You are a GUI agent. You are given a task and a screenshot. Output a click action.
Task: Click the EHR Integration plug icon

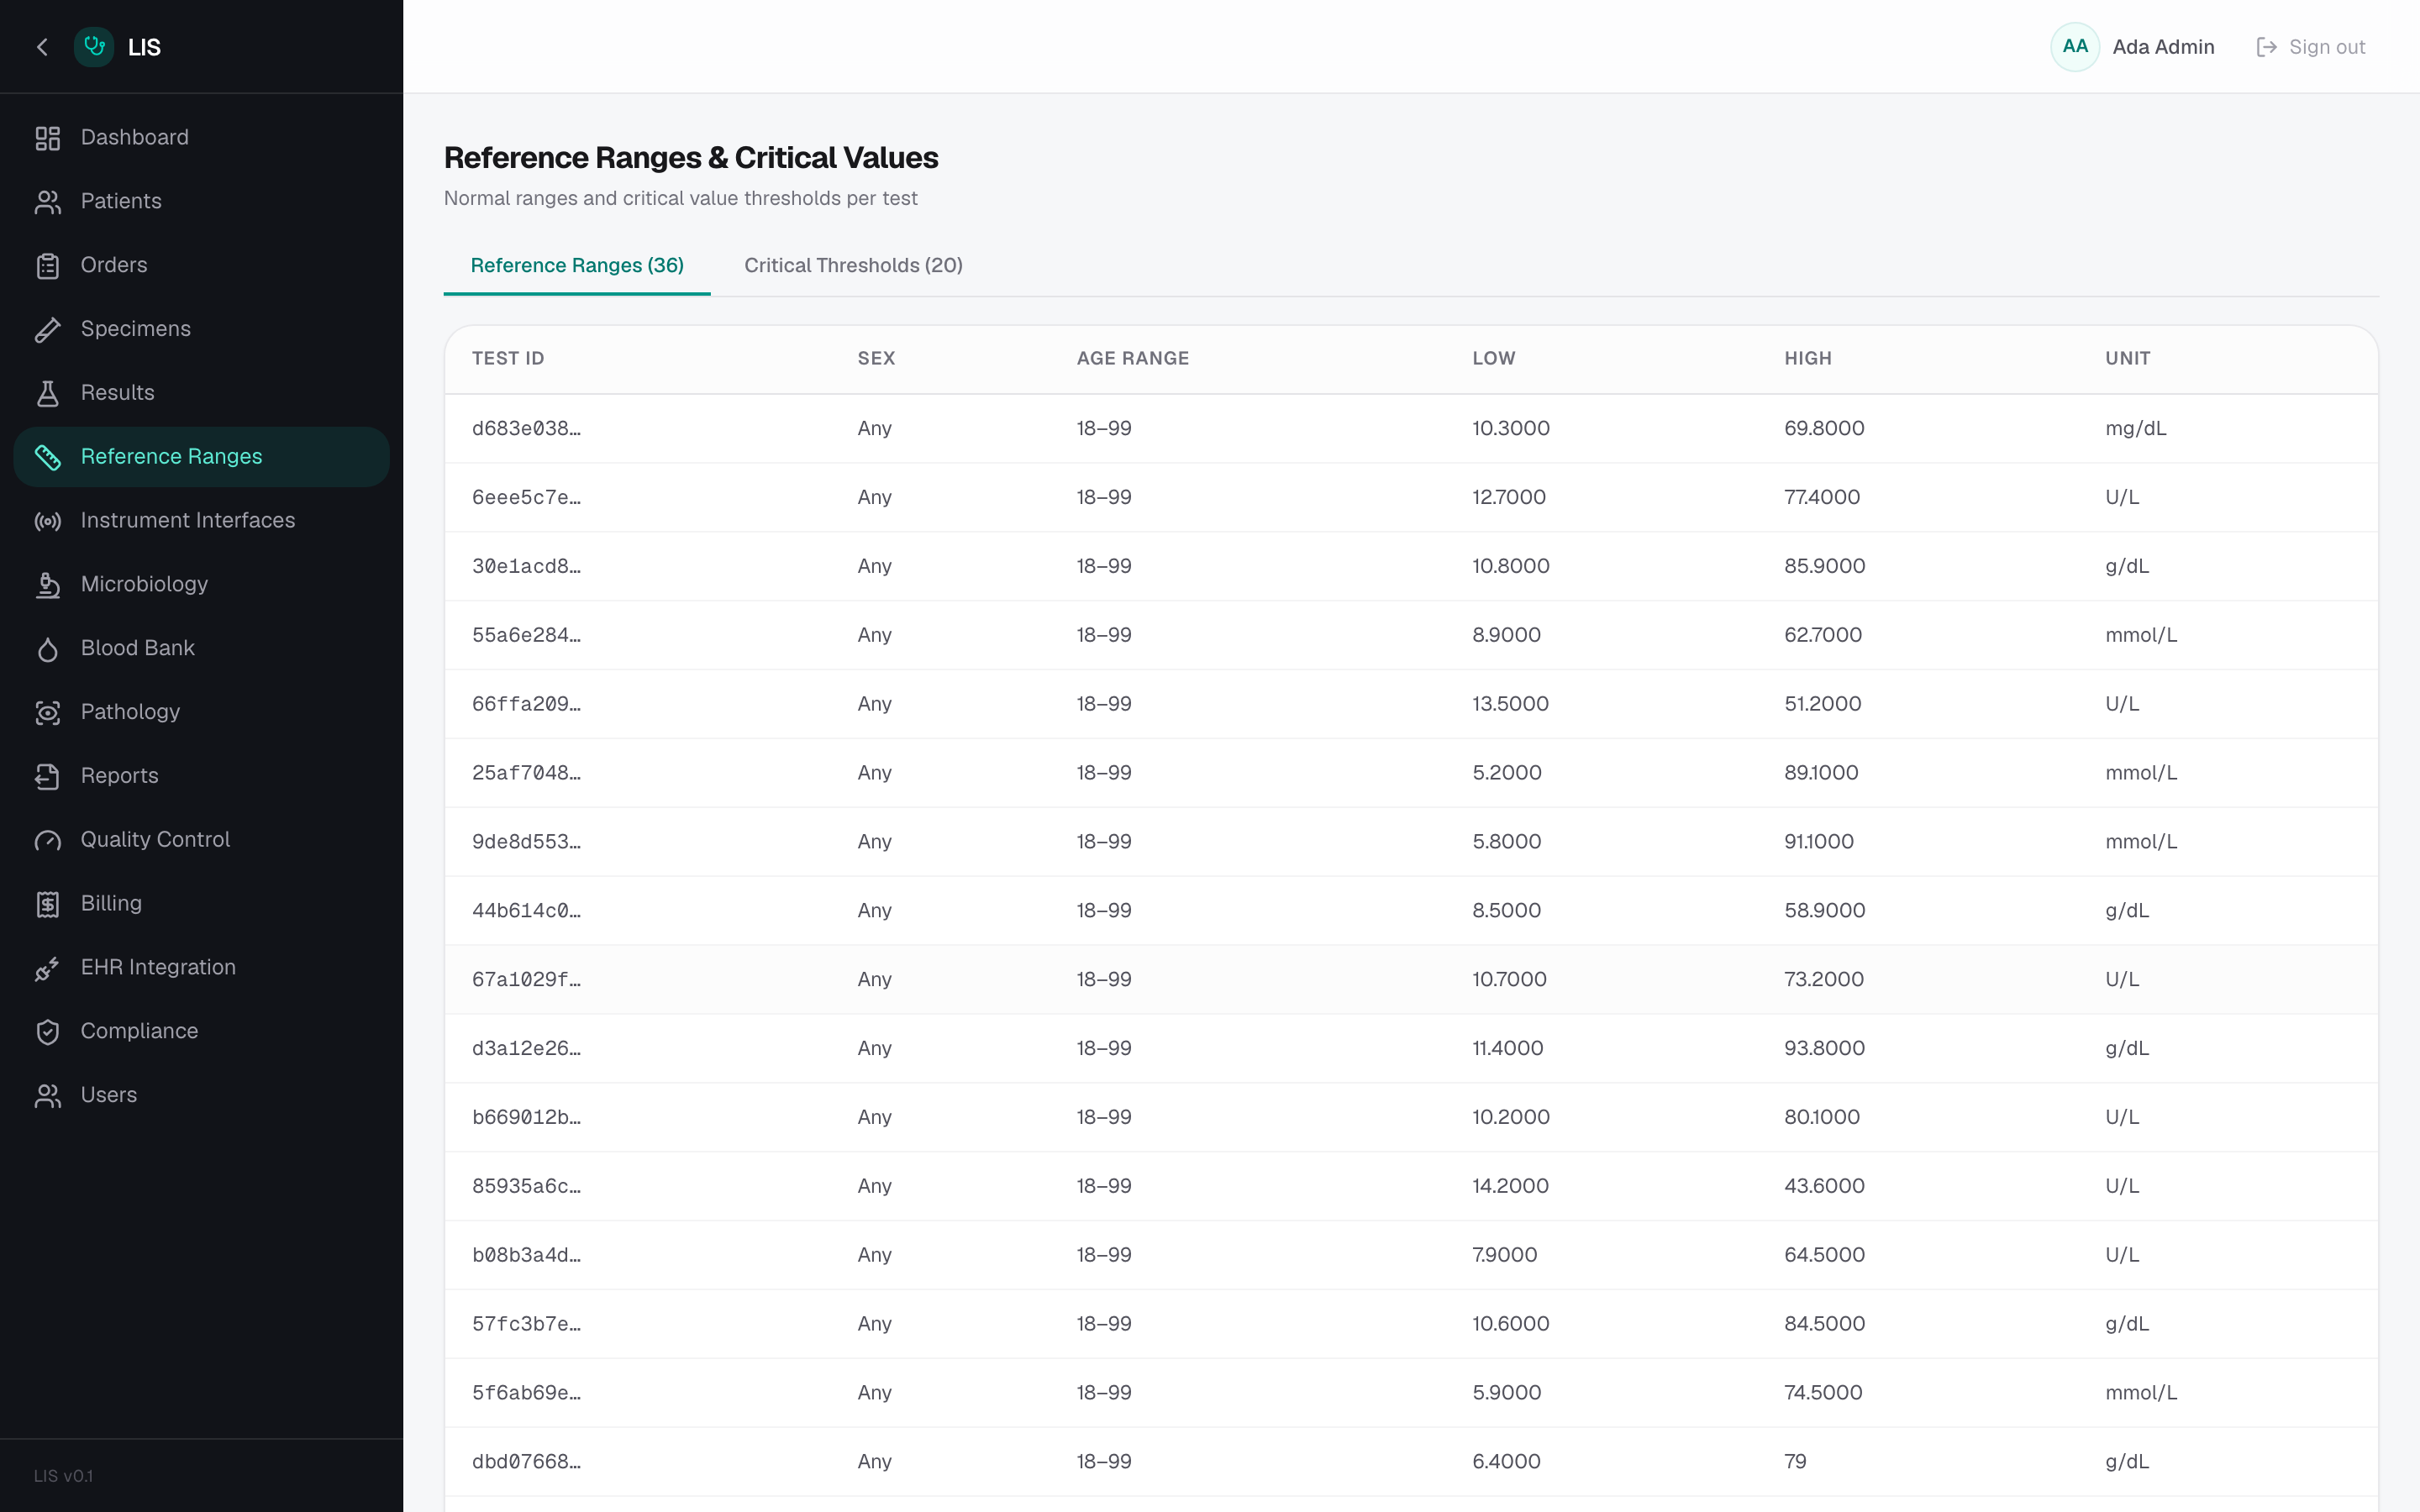[48, 968]
